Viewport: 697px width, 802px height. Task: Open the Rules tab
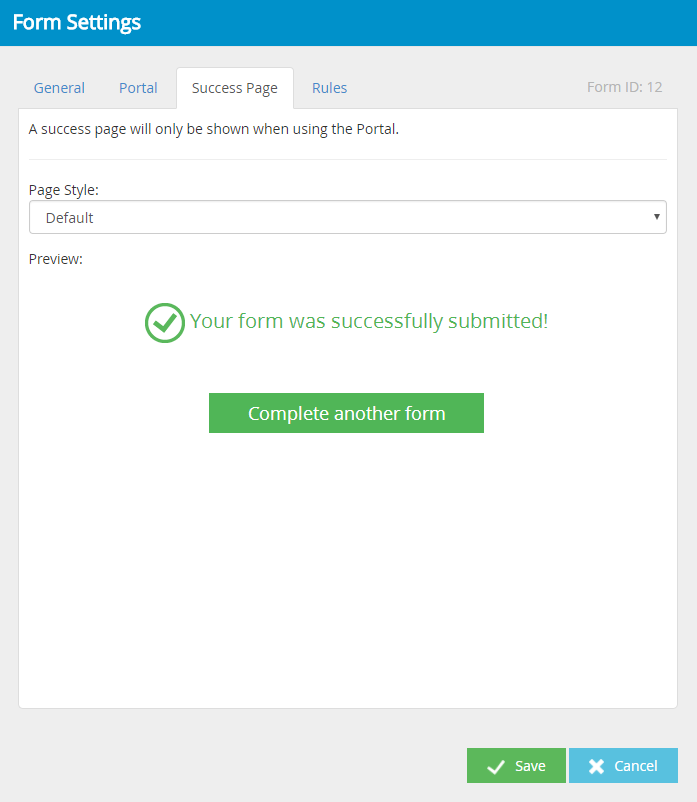(x=329, y=88)
